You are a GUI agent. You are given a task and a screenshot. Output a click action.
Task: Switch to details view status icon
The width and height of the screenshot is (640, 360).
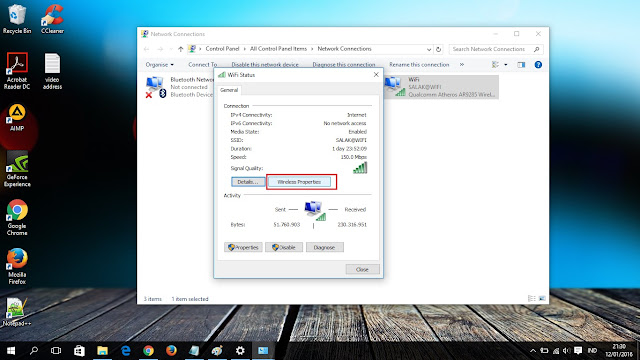pyautogui.click(x=531, y=299)
